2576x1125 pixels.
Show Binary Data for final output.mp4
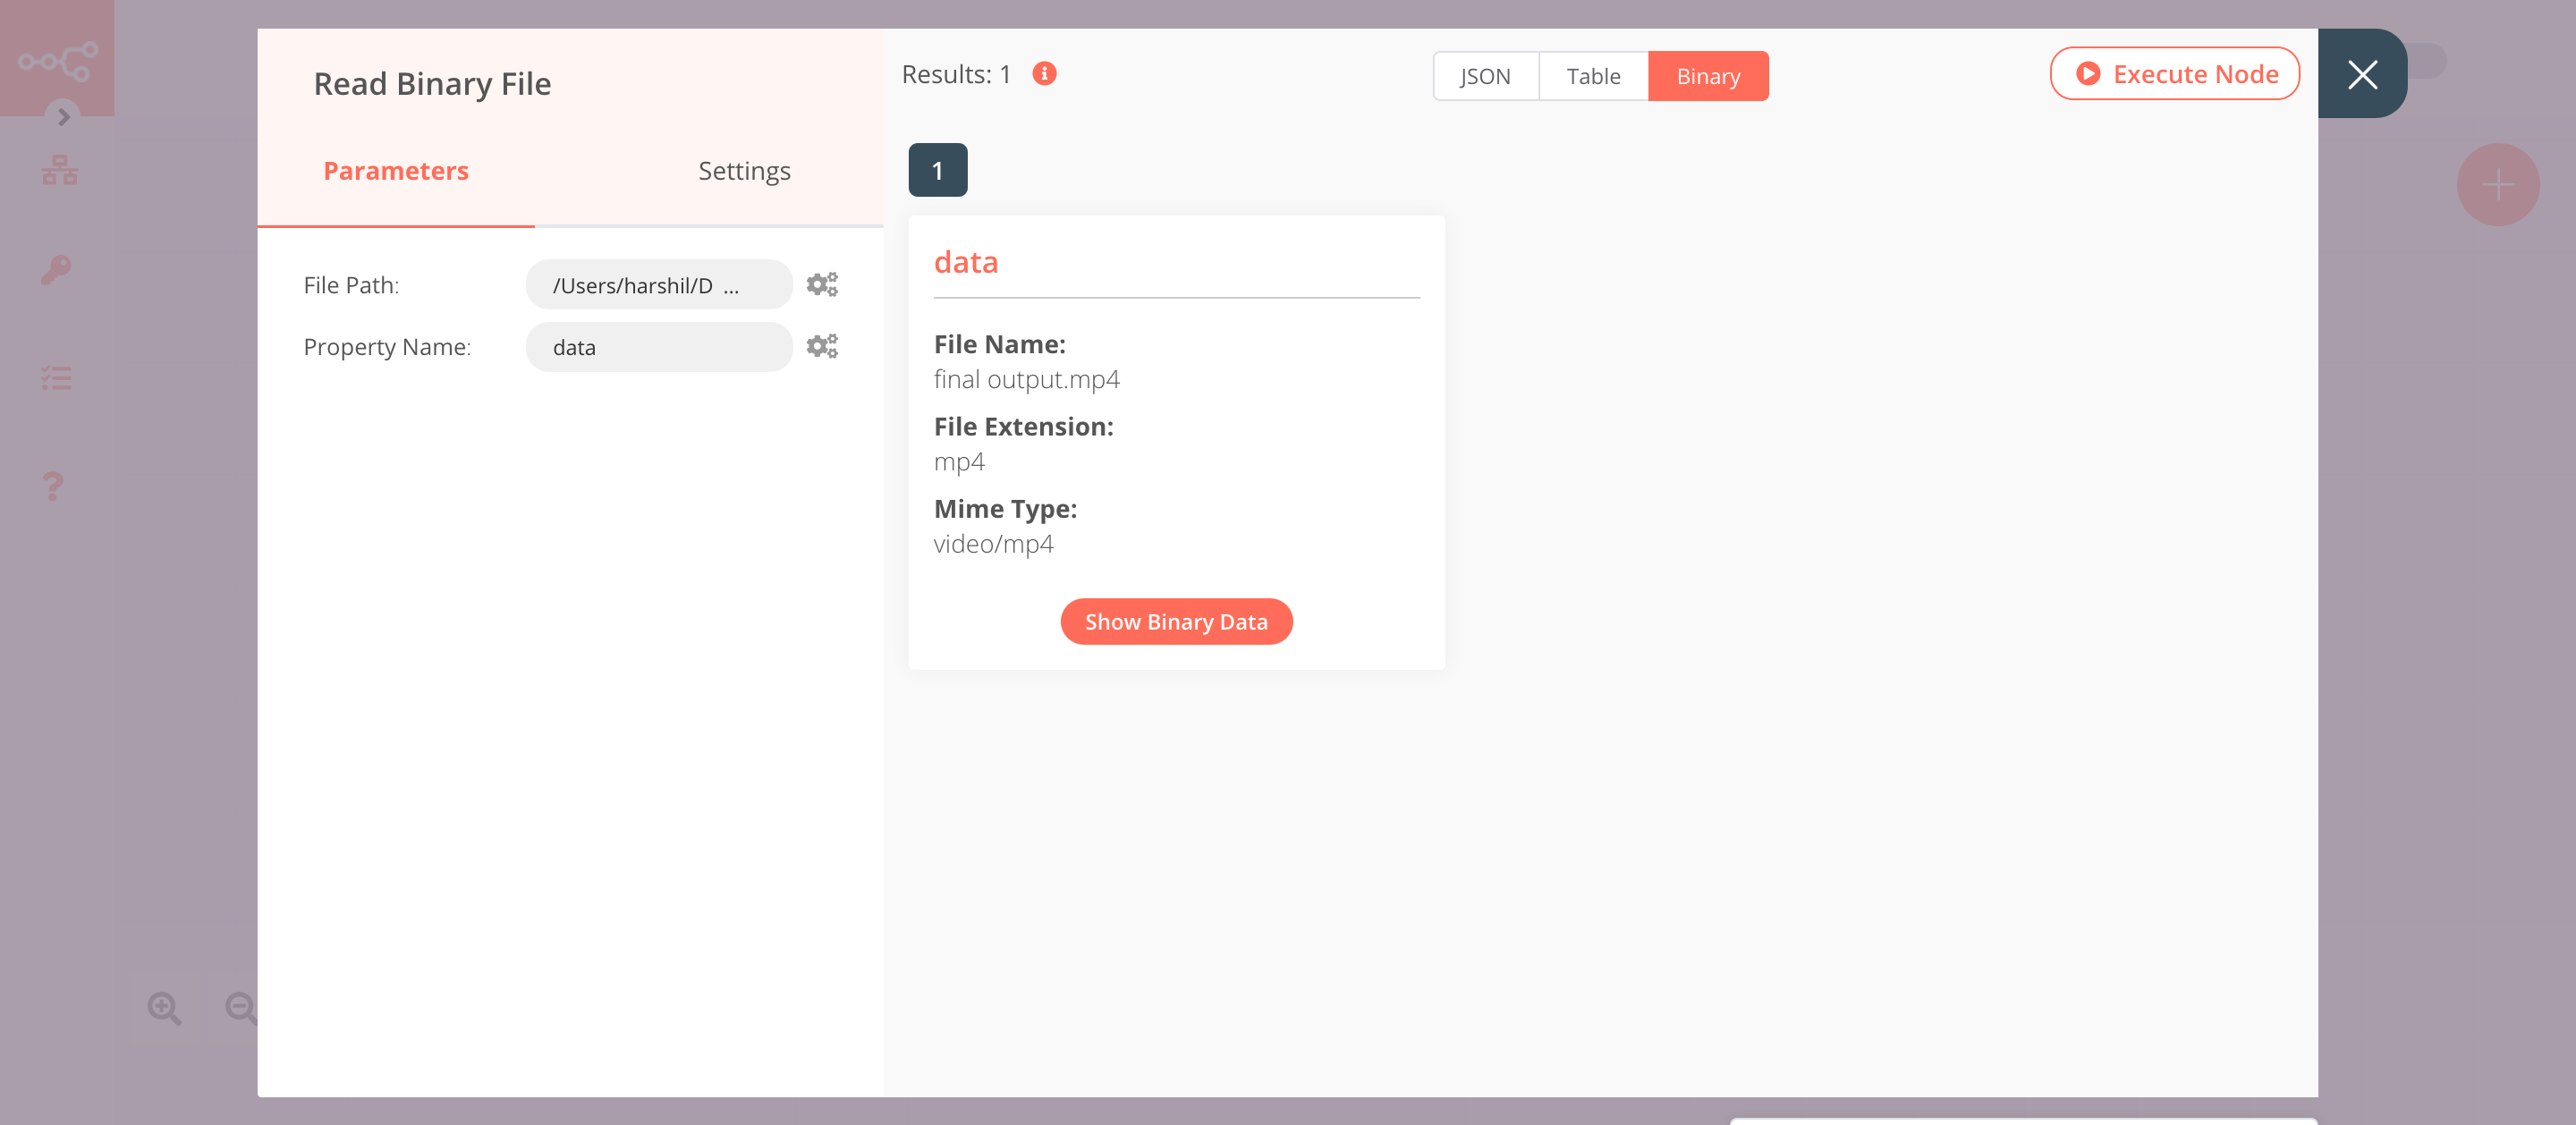1176,621
